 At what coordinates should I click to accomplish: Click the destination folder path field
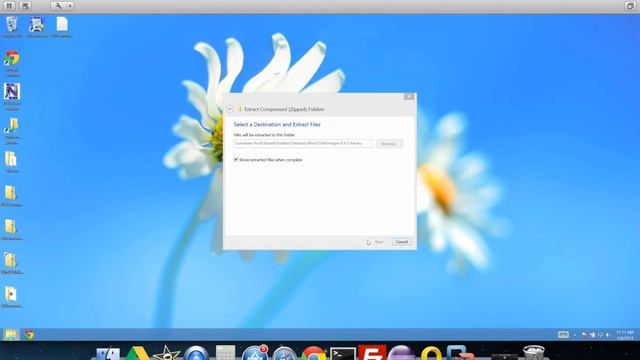[303, 143]
